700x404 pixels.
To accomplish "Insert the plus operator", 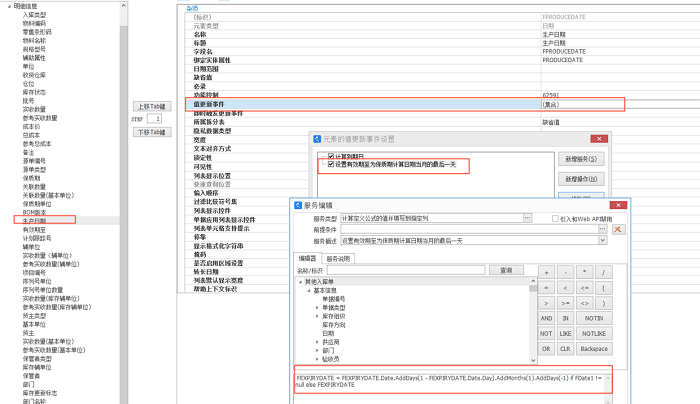I will coord(546,272).
